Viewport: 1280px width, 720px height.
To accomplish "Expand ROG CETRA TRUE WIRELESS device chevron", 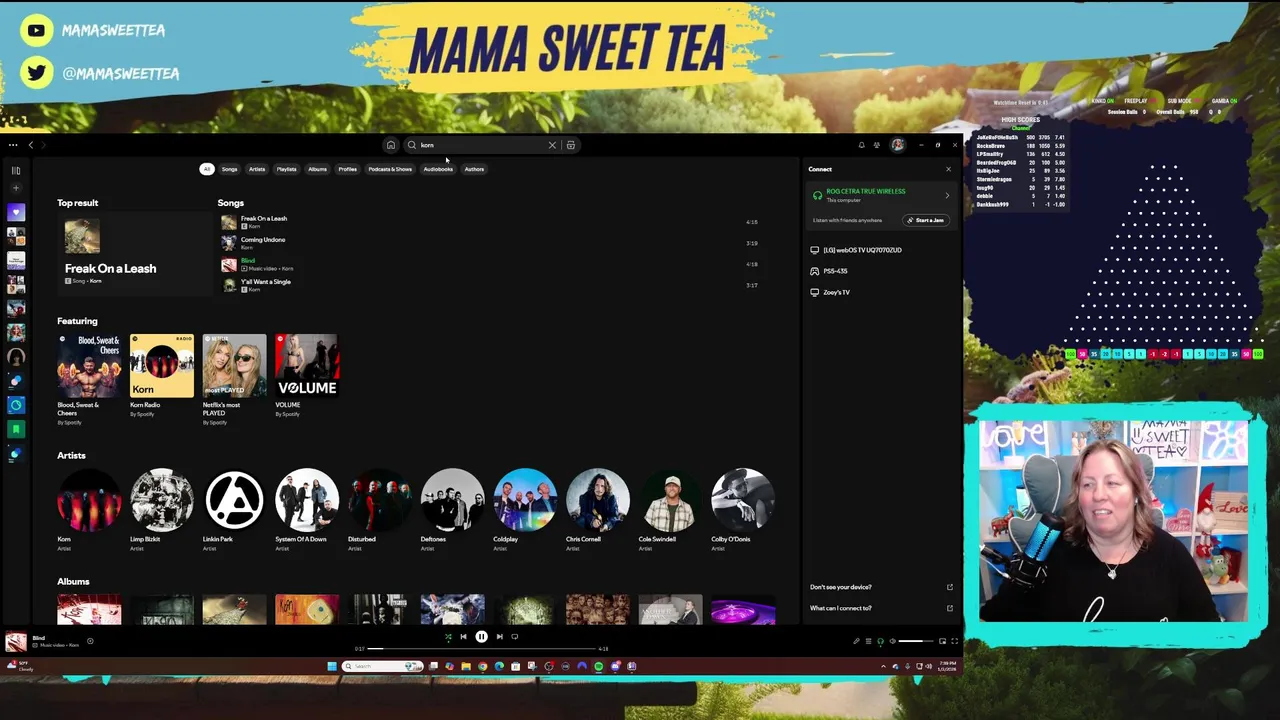I will (947, 195).
